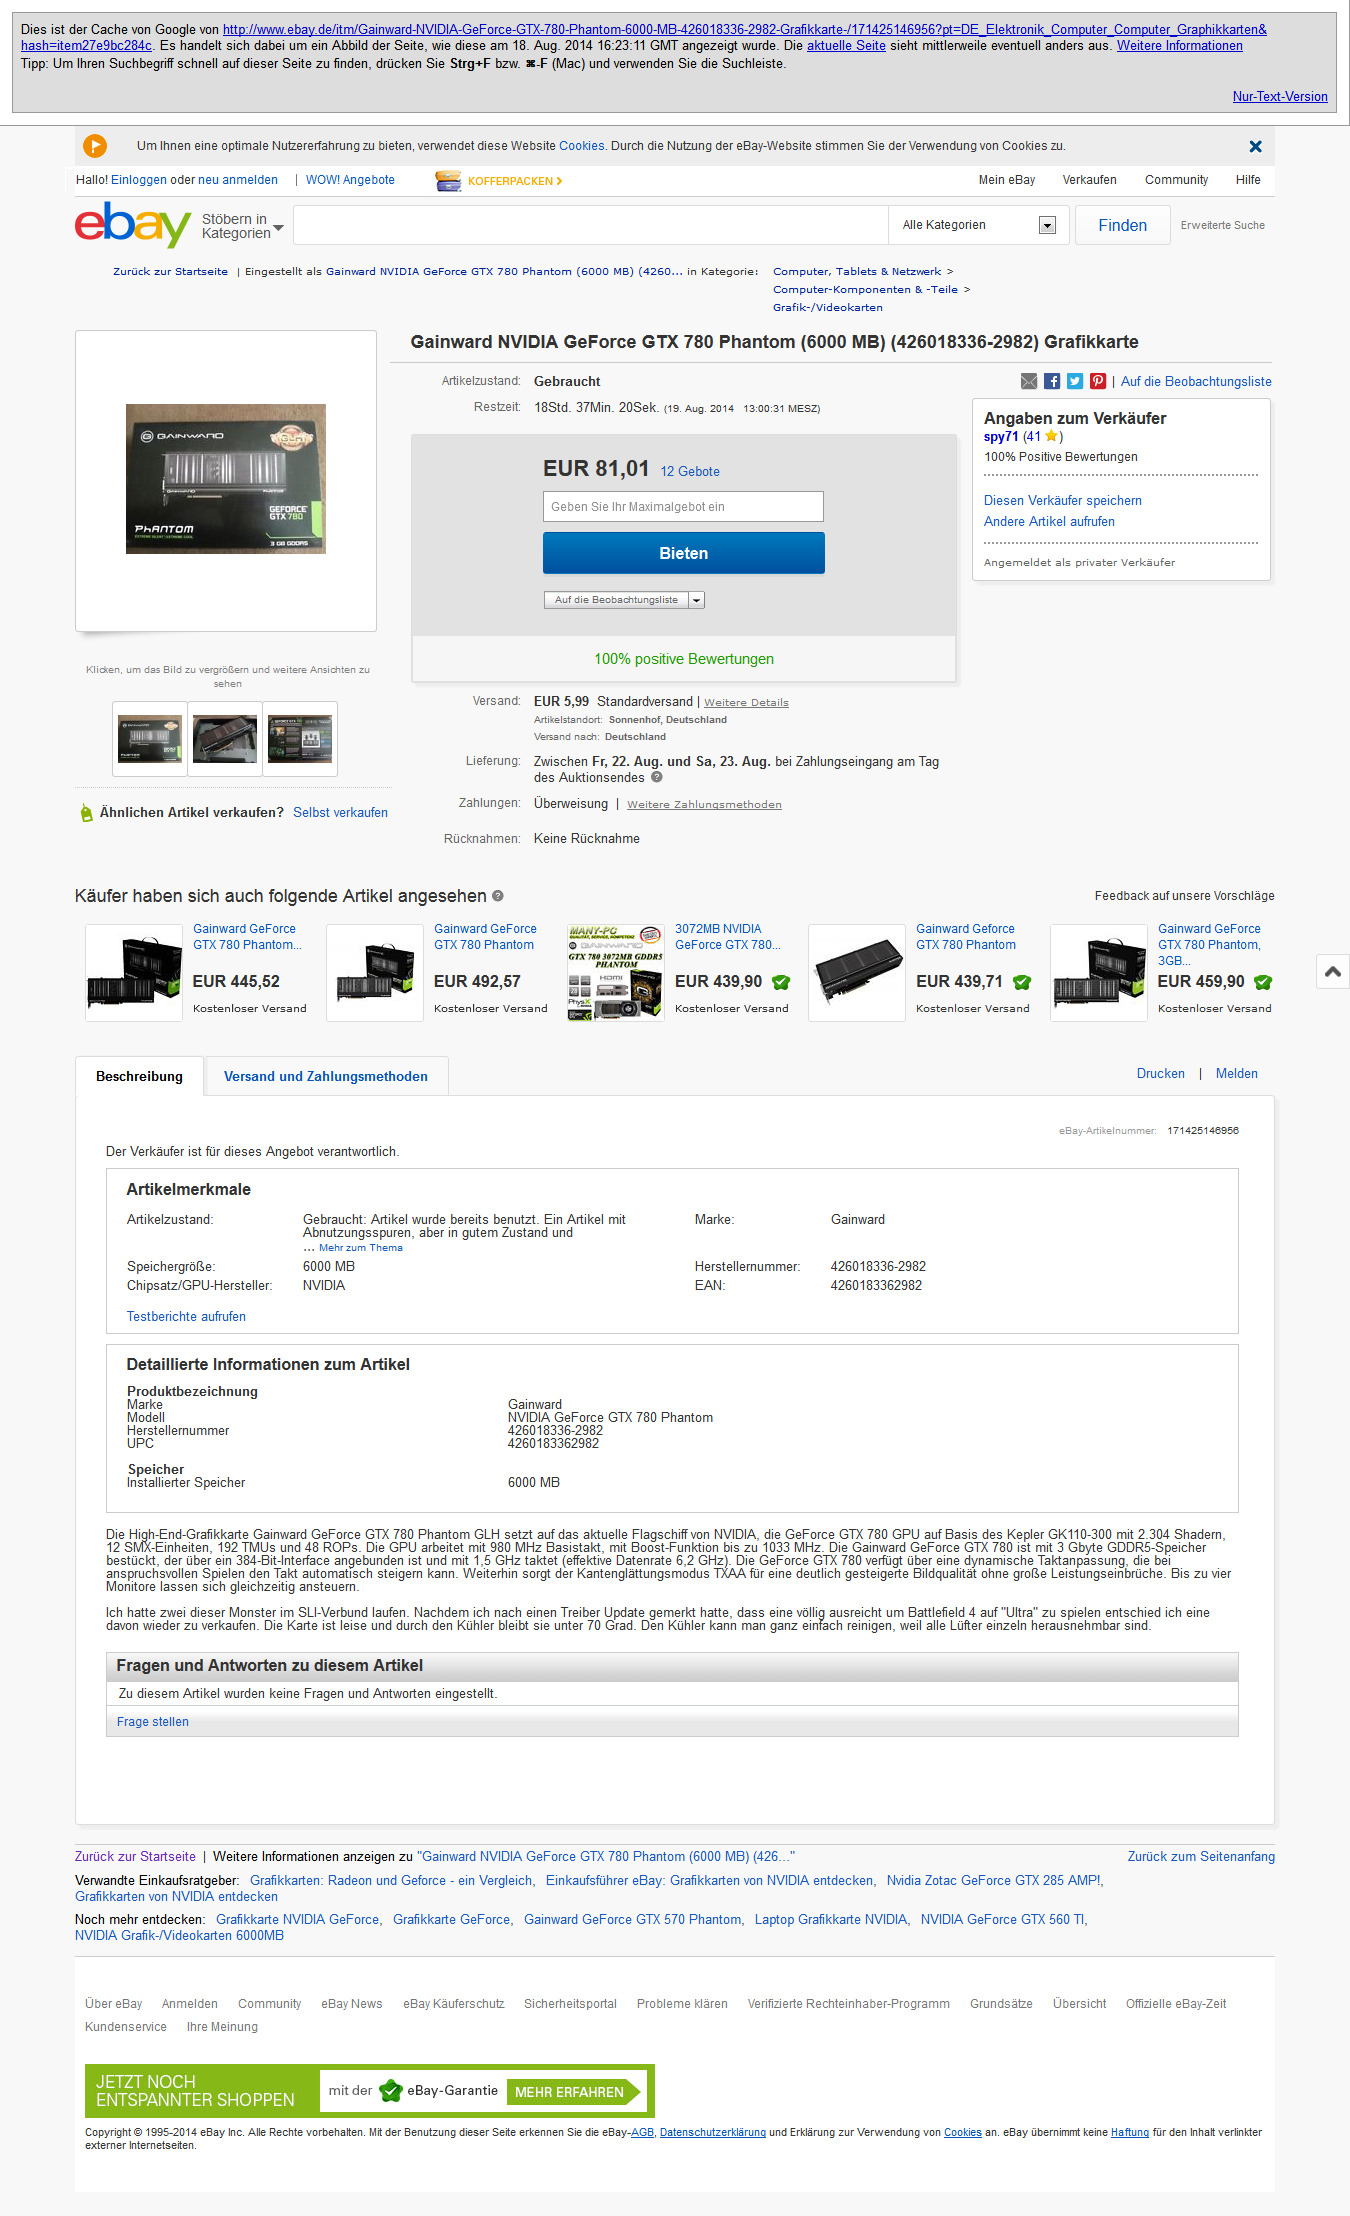Screen dimensions: 1350x2216
Task: Click the 'MEHR ERFAHREN' banner button
Action: pyautogui.click(x=575, y=2092)
